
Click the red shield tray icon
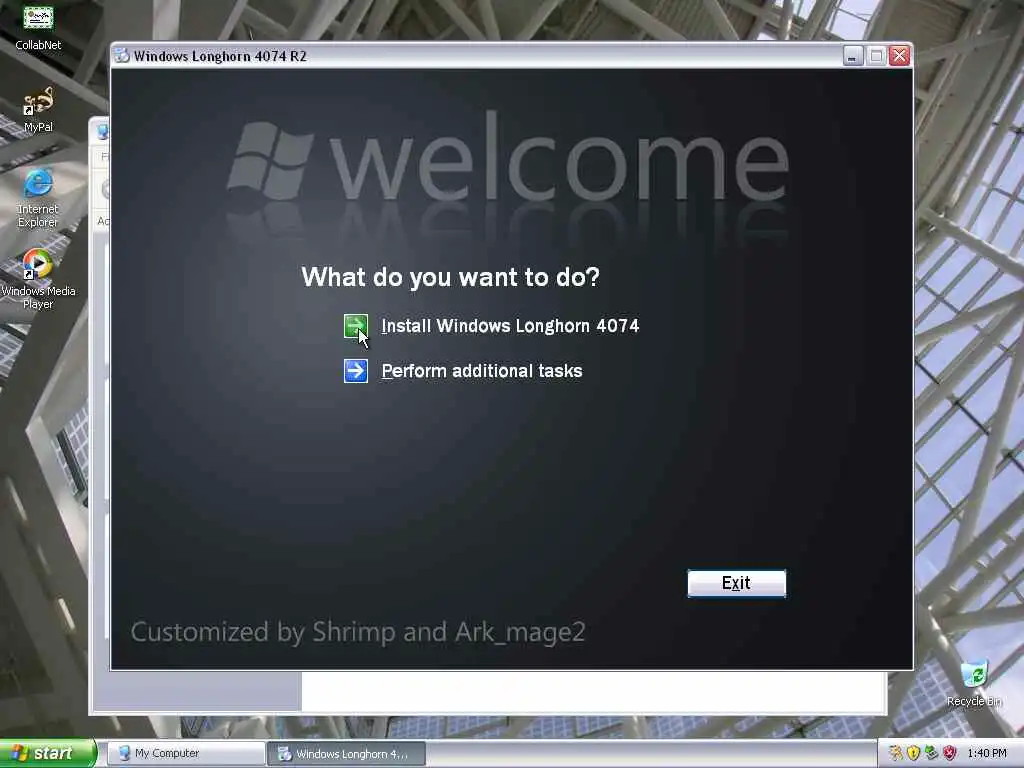pyautogui.click(x=950, y=753)
